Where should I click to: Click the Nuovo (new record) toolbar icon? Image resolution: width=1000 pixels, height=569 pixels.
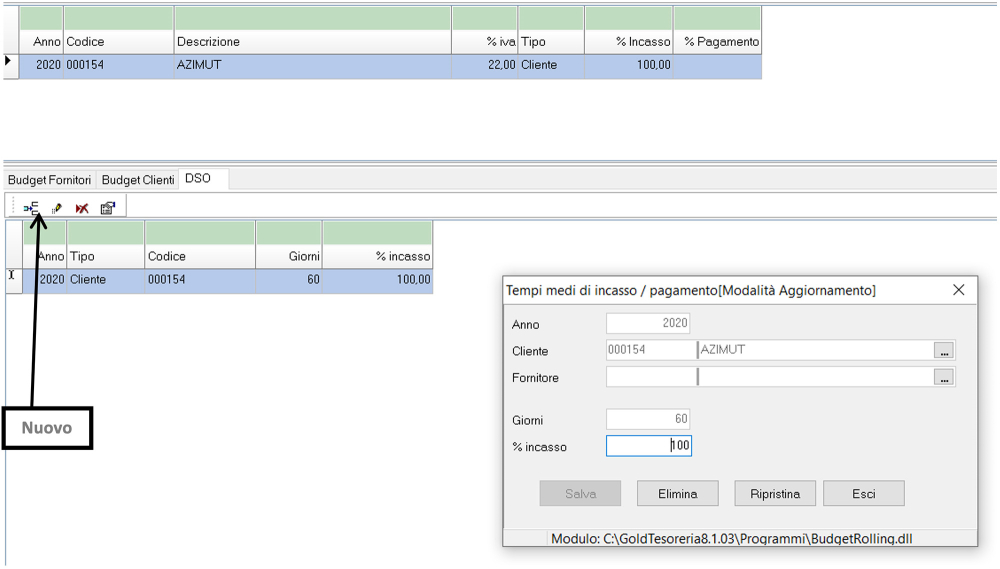tap(32, 208)
